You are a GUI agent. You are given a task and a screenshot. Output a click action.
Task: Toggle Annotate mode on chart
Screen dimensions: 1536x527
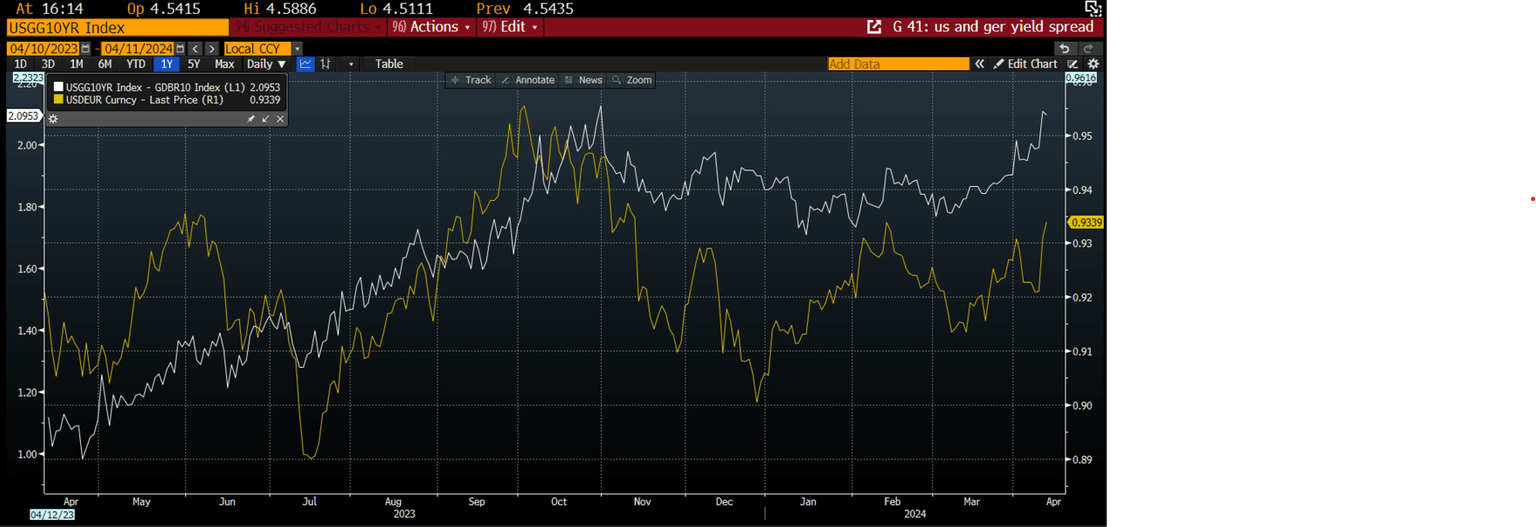coord(527,80)
